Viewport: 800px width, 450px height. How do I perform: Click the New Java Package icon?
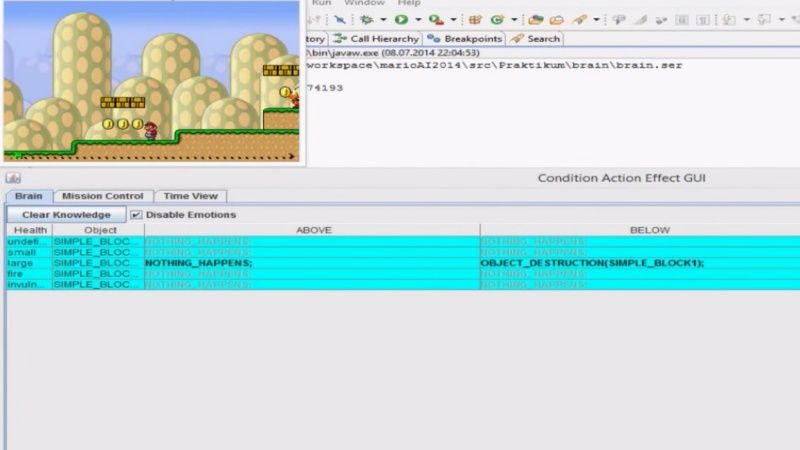pos(476,20)
